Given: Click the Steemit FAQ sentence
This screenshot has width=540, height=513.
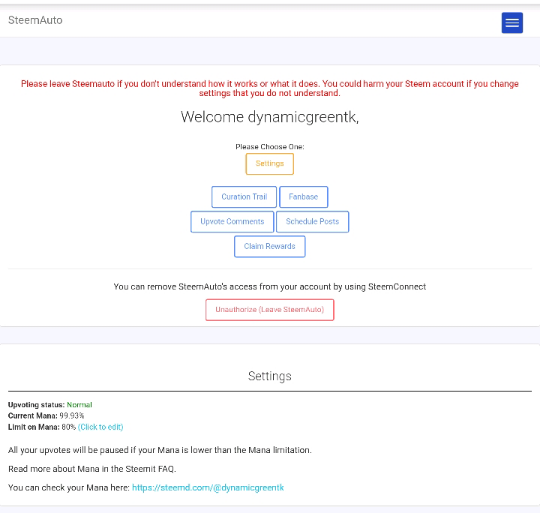Looking at the screenshot, I should pos(92,469).
